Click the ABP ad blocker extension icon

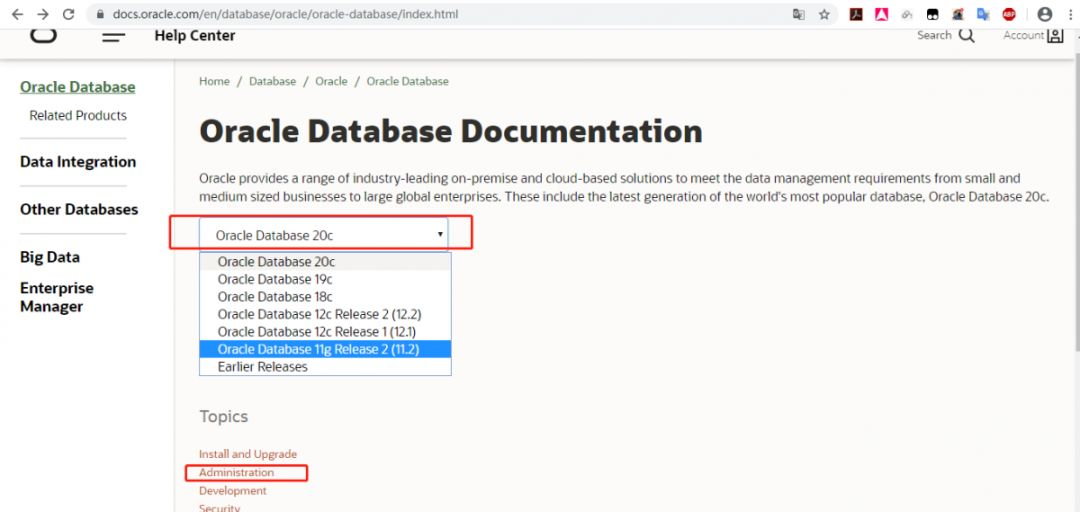tap(1008, 14)
